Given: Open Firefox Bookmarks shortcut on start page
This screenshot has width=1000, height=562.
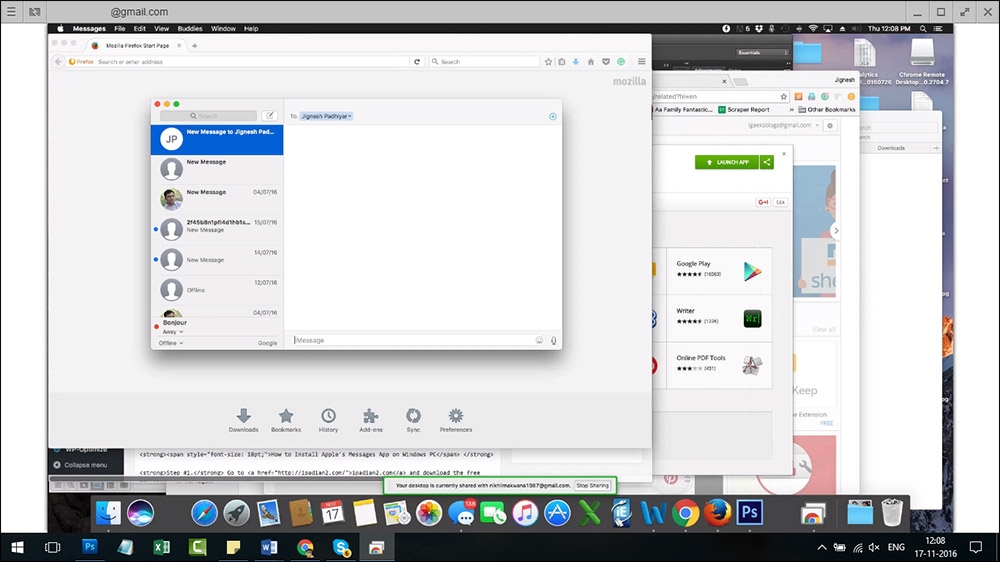Looking at the screenshot, I should pyautogui.click(x=286, y=421).
